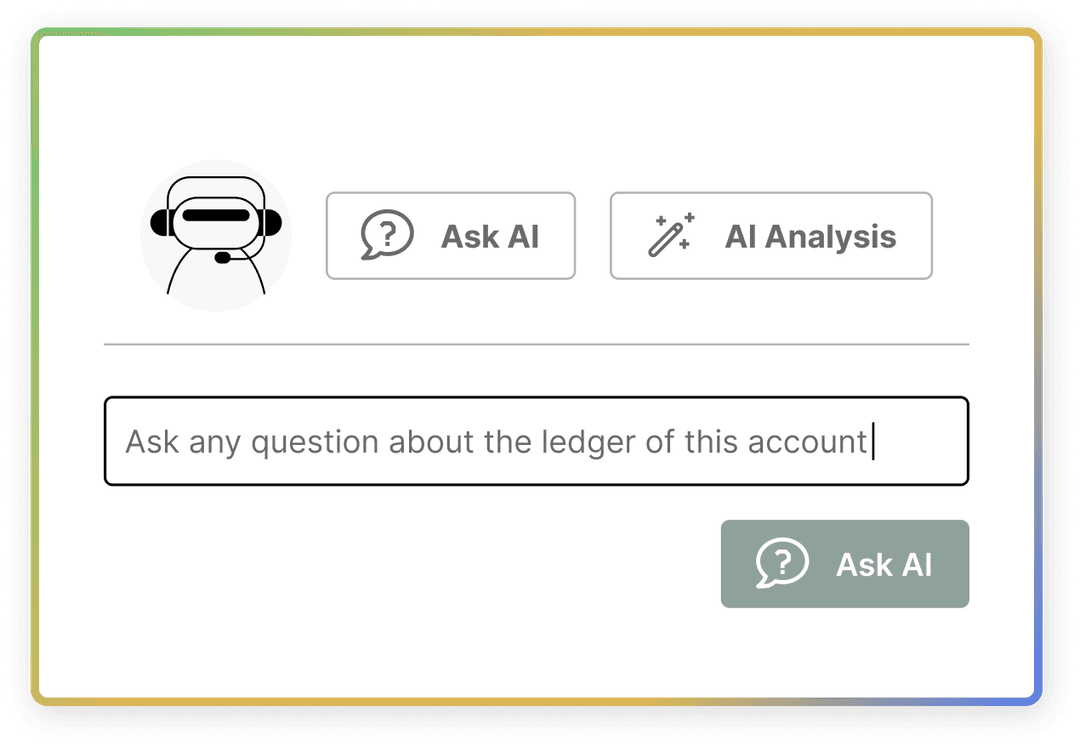Click the AI Analysis label text
1080x747 pixels.
coord(811,236)
